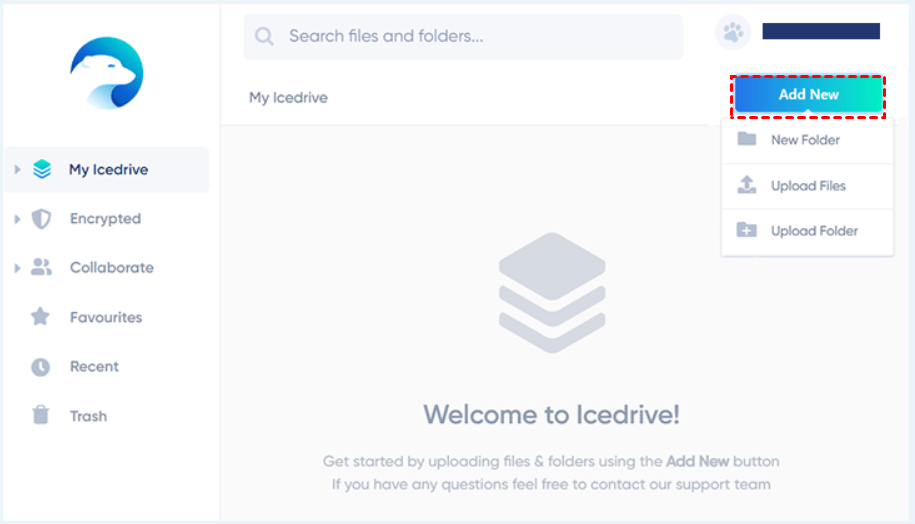This screenshot has height=524, width=915.
Task: Expand the Collaborate section arrow
Action: tap(17, 268)
